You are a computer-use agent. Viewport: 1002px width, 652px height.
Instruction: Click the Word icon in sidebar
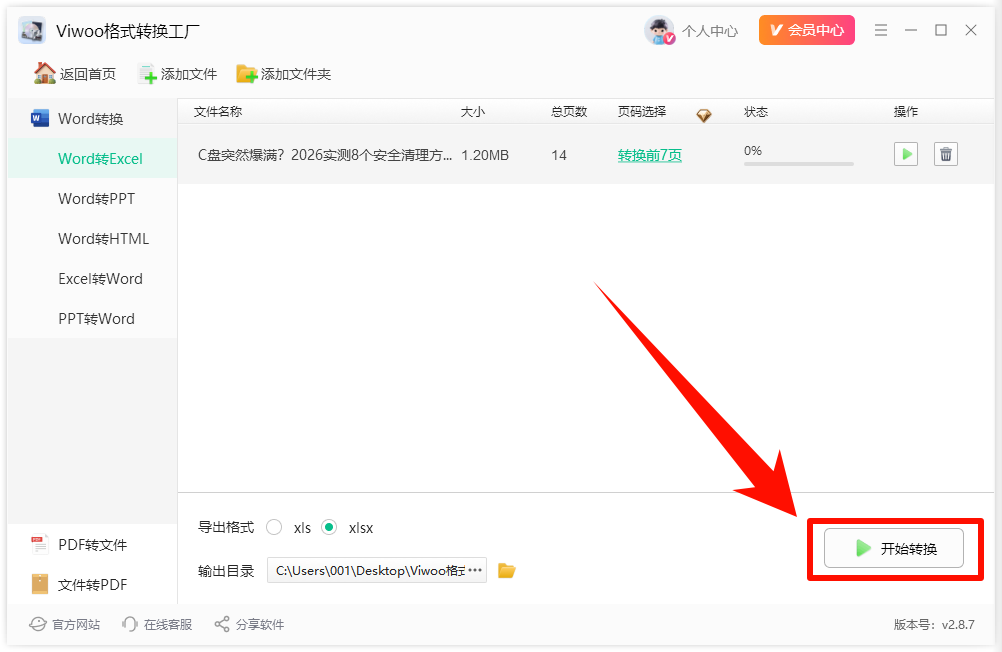40,118
